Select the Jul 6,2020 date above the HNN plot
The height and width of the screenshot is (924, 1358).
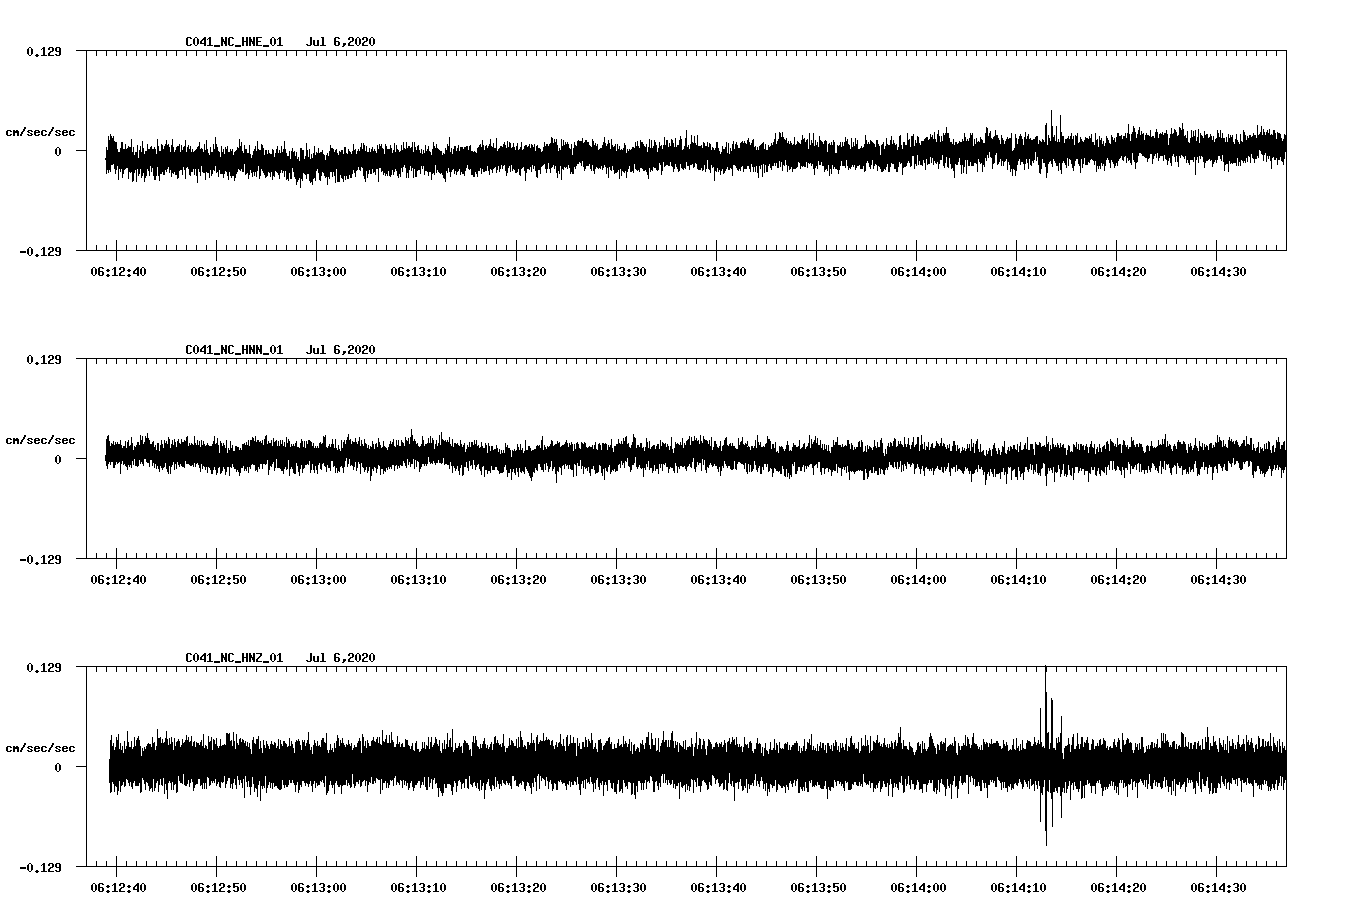tap(340, 349)
